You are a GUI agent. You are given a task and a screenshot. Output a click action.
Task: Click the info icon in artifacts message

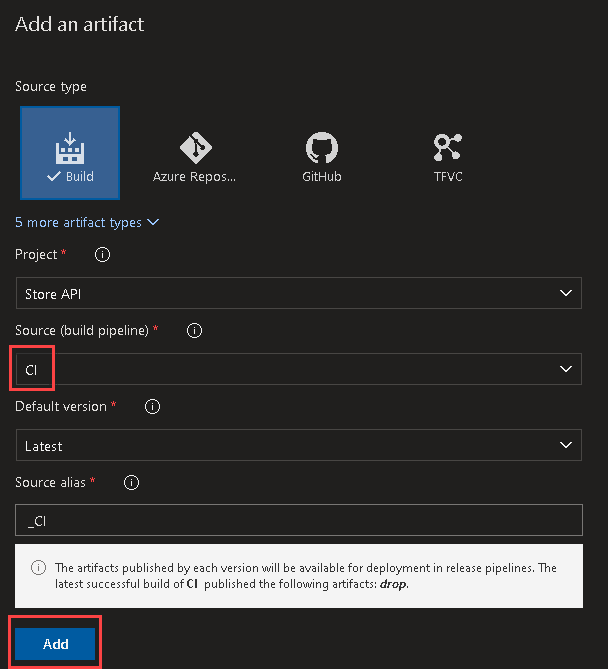[38, 568]
